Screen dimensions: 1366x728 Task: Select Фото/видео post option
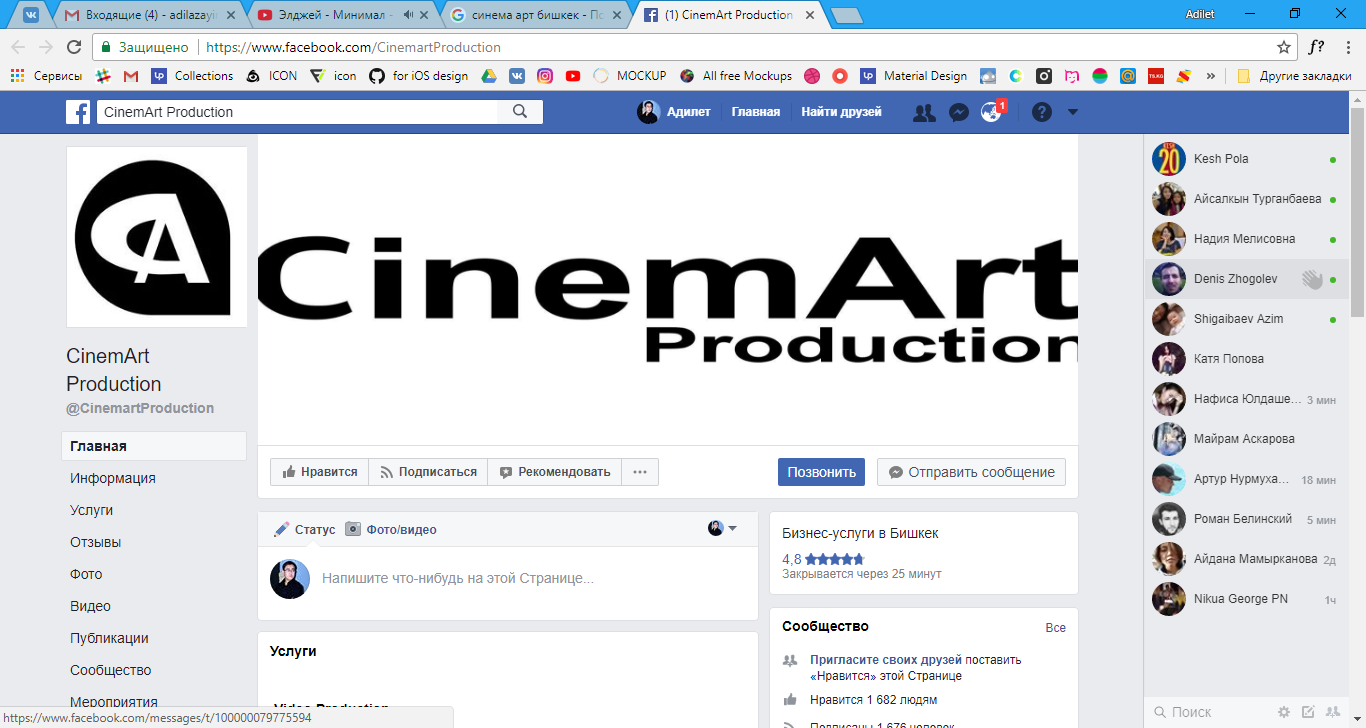(391, 529)
